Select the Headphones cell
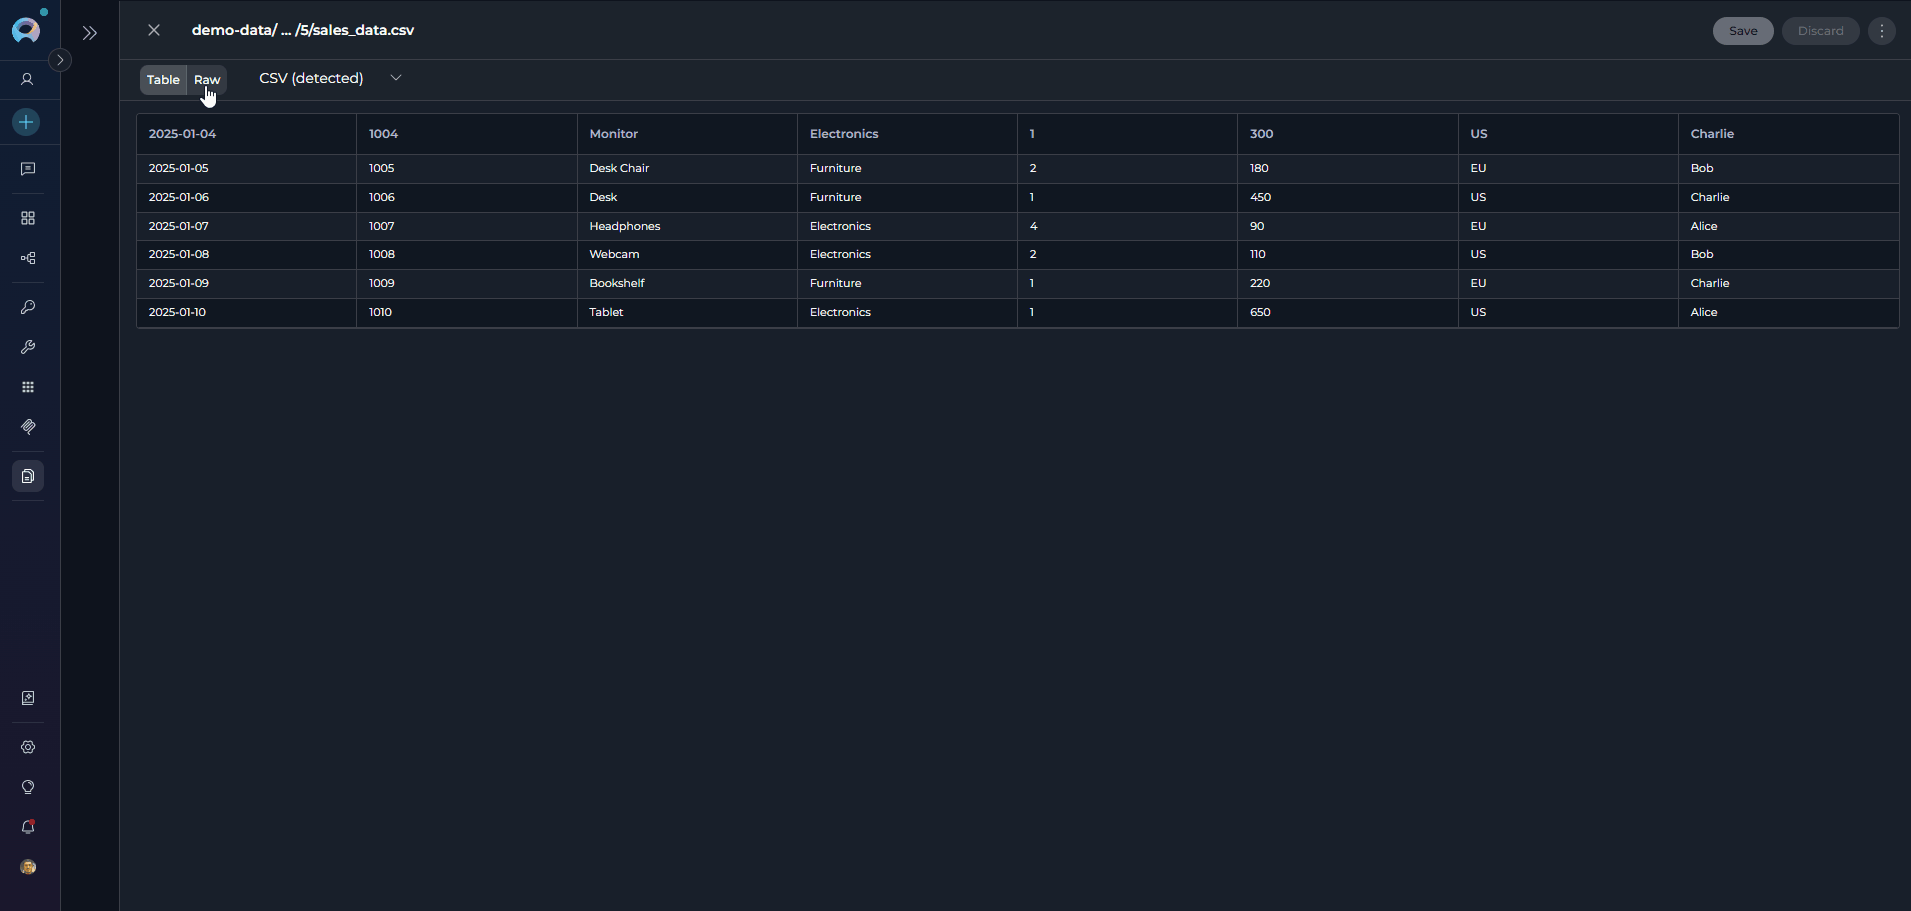The height and width of the screenshot is (911, 1911). [687, 227]
